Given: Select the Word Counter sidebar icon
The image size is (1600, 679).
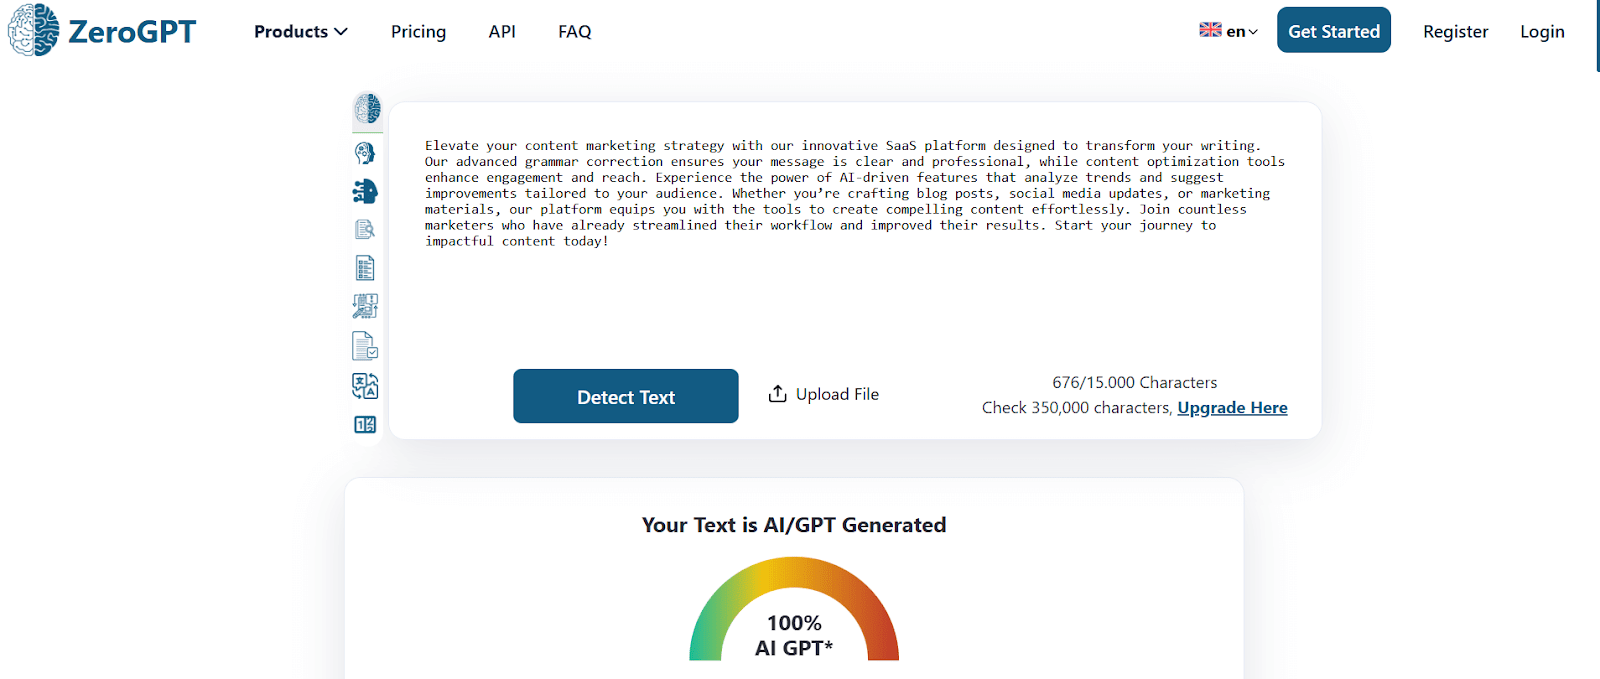Looking at the screenshot, I should (365, 424).
